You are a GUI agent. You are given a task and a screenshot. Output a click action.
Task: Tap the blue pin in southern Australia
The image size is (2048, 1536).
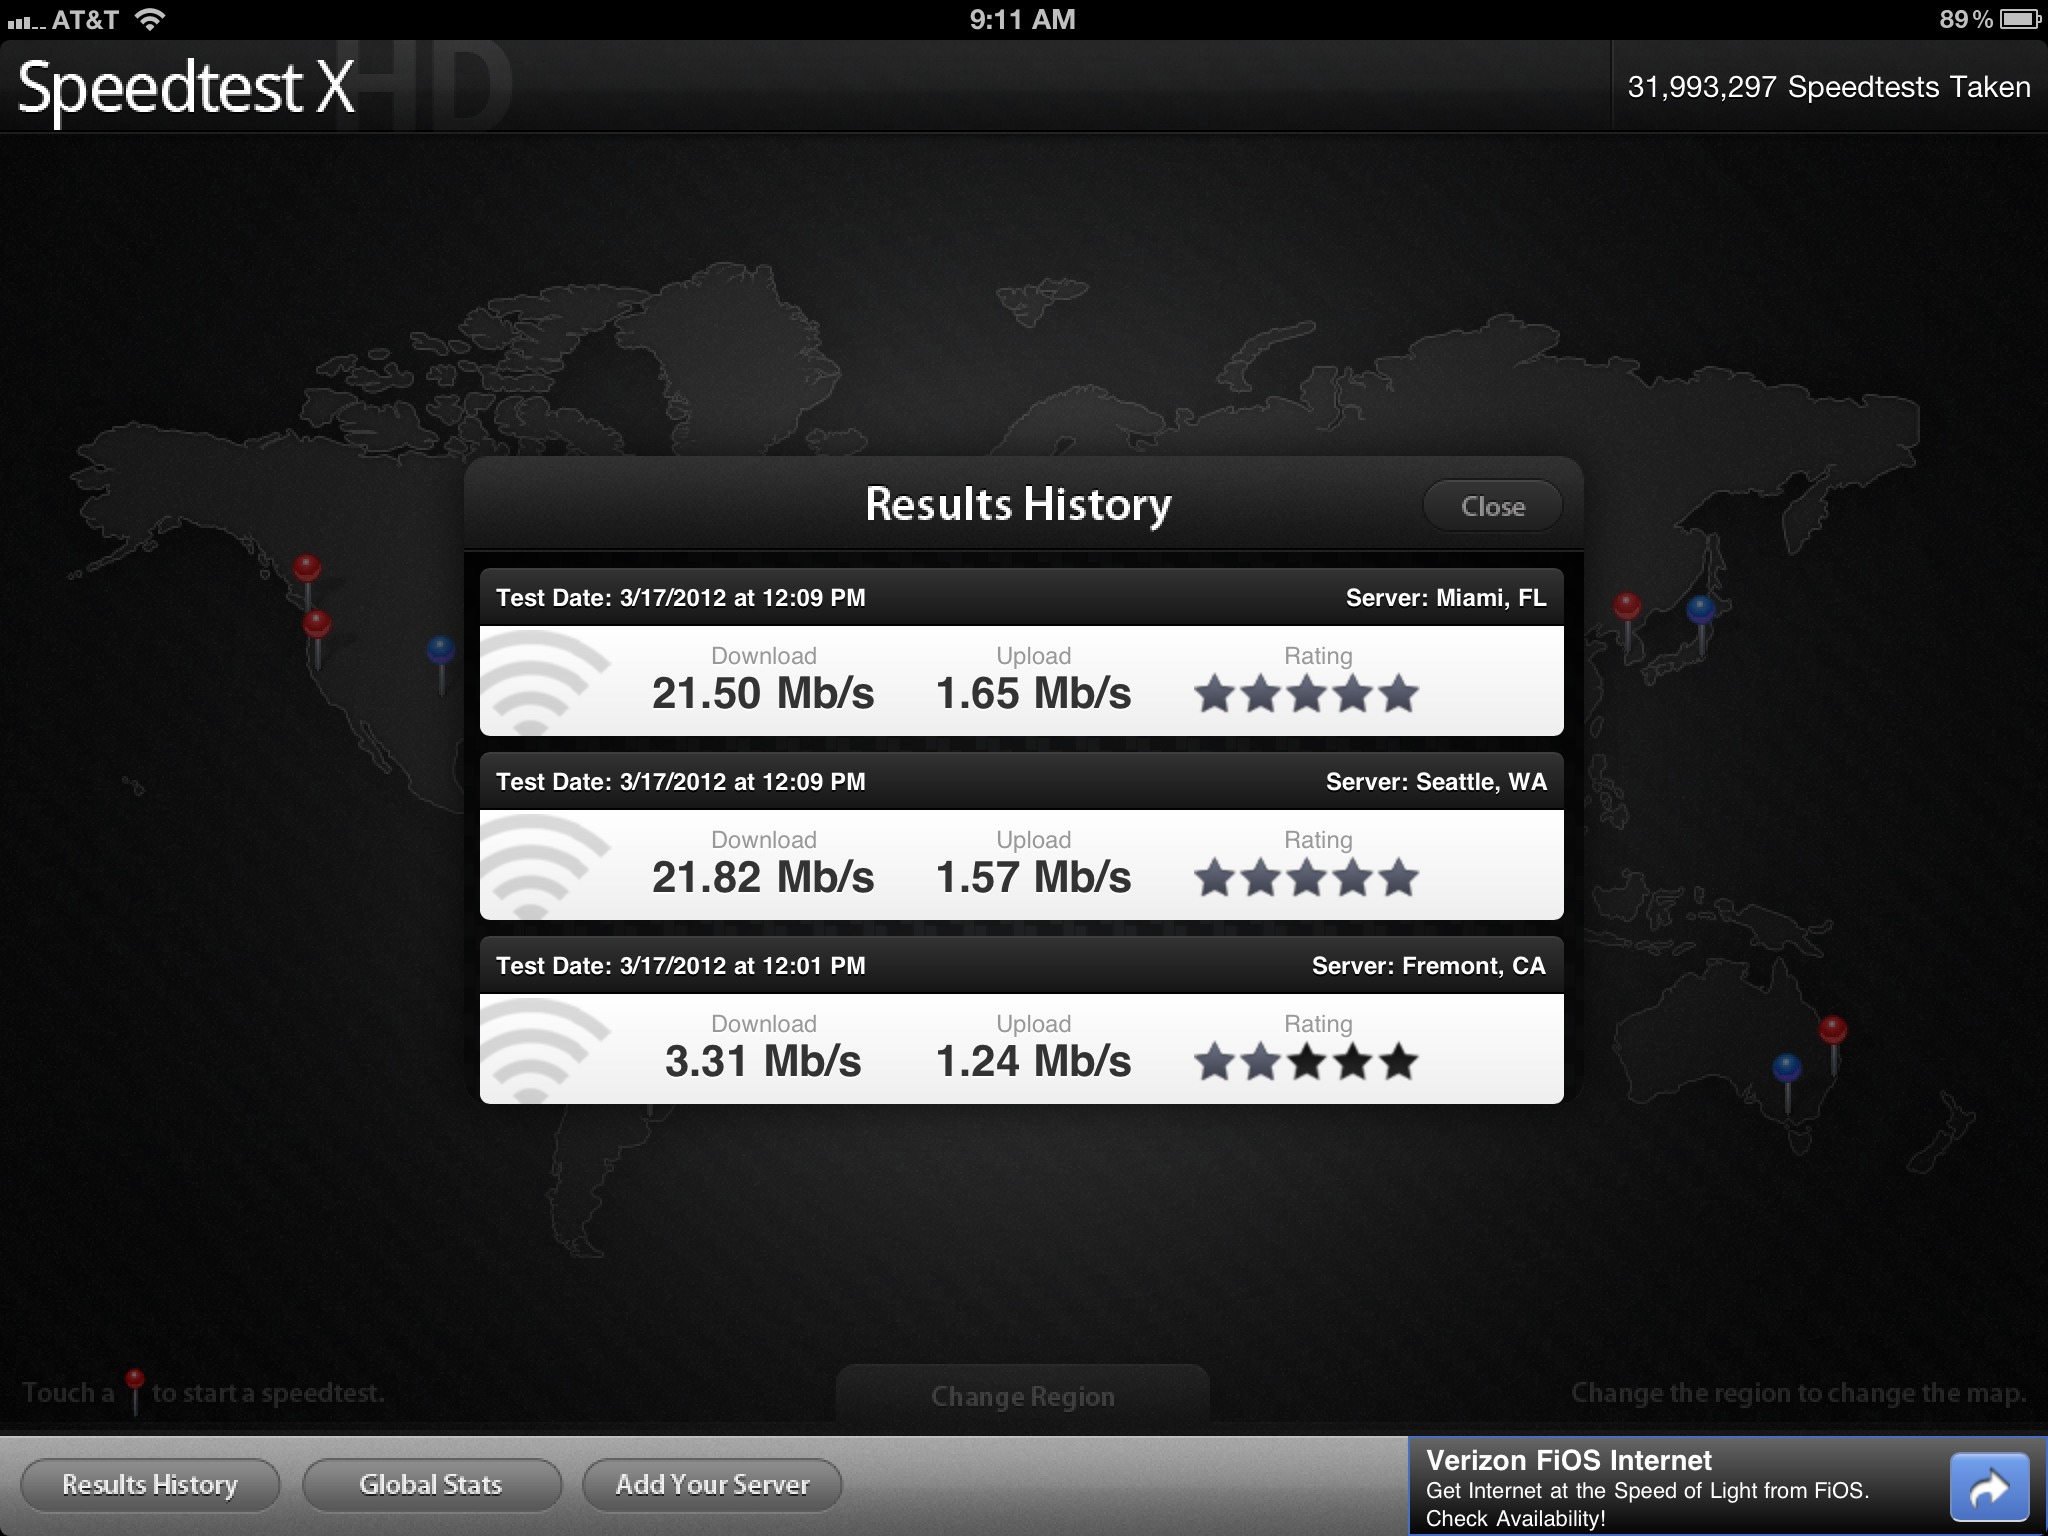point(1786,1068)
